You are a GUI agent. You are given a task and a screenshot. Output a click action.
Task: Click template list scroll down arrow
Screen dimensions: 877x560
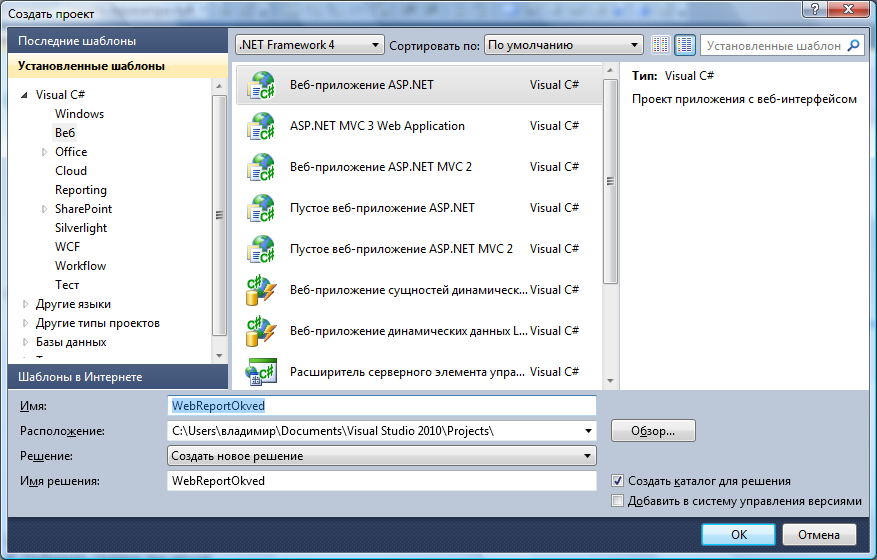coord(610,380)
